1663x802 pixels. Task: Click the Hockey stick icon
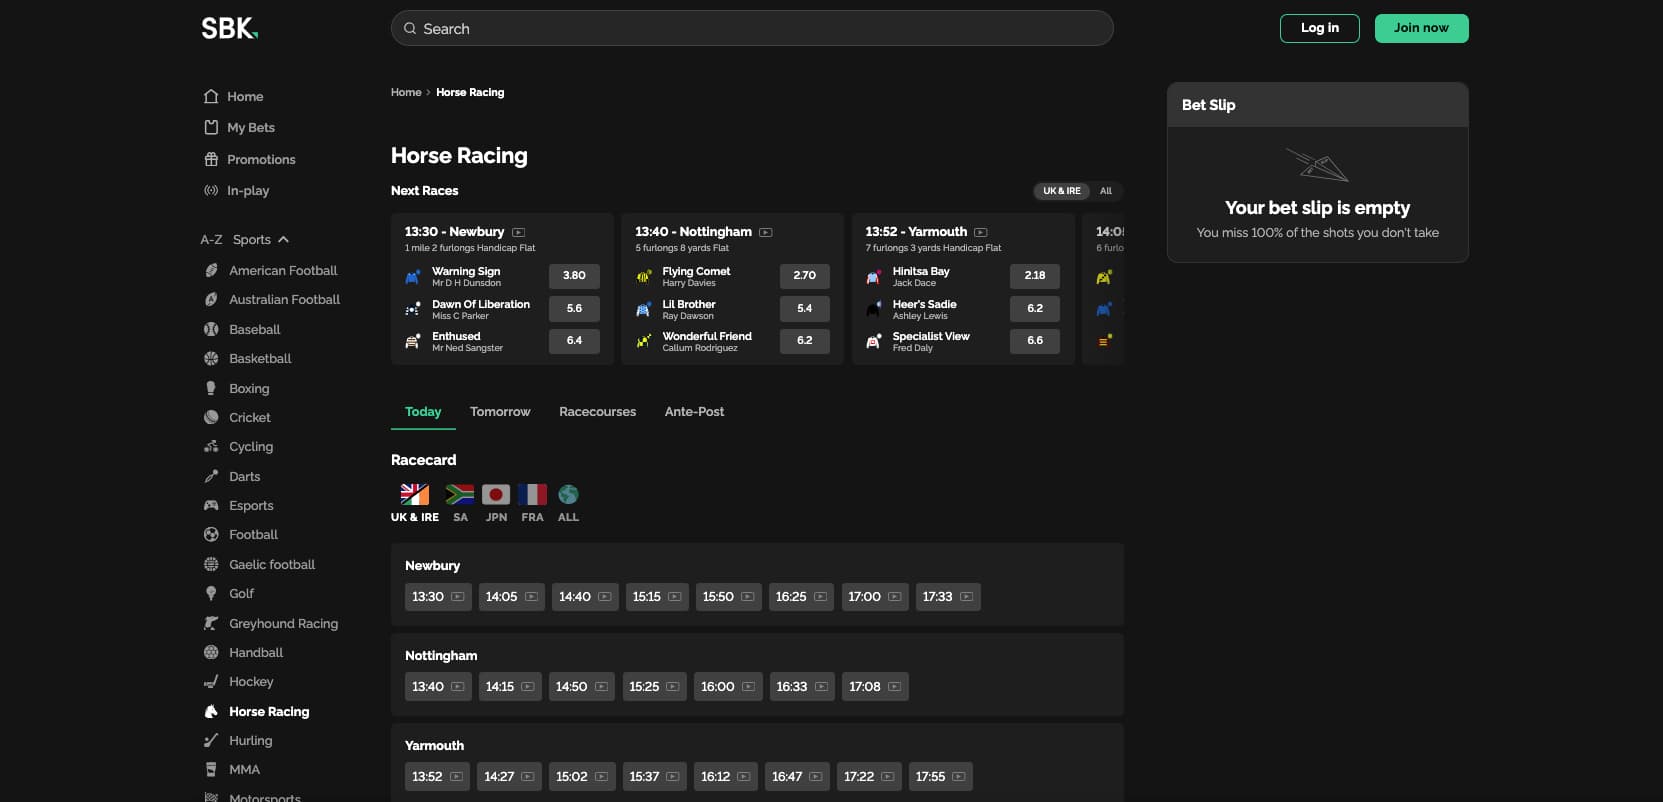click(211, 682)
